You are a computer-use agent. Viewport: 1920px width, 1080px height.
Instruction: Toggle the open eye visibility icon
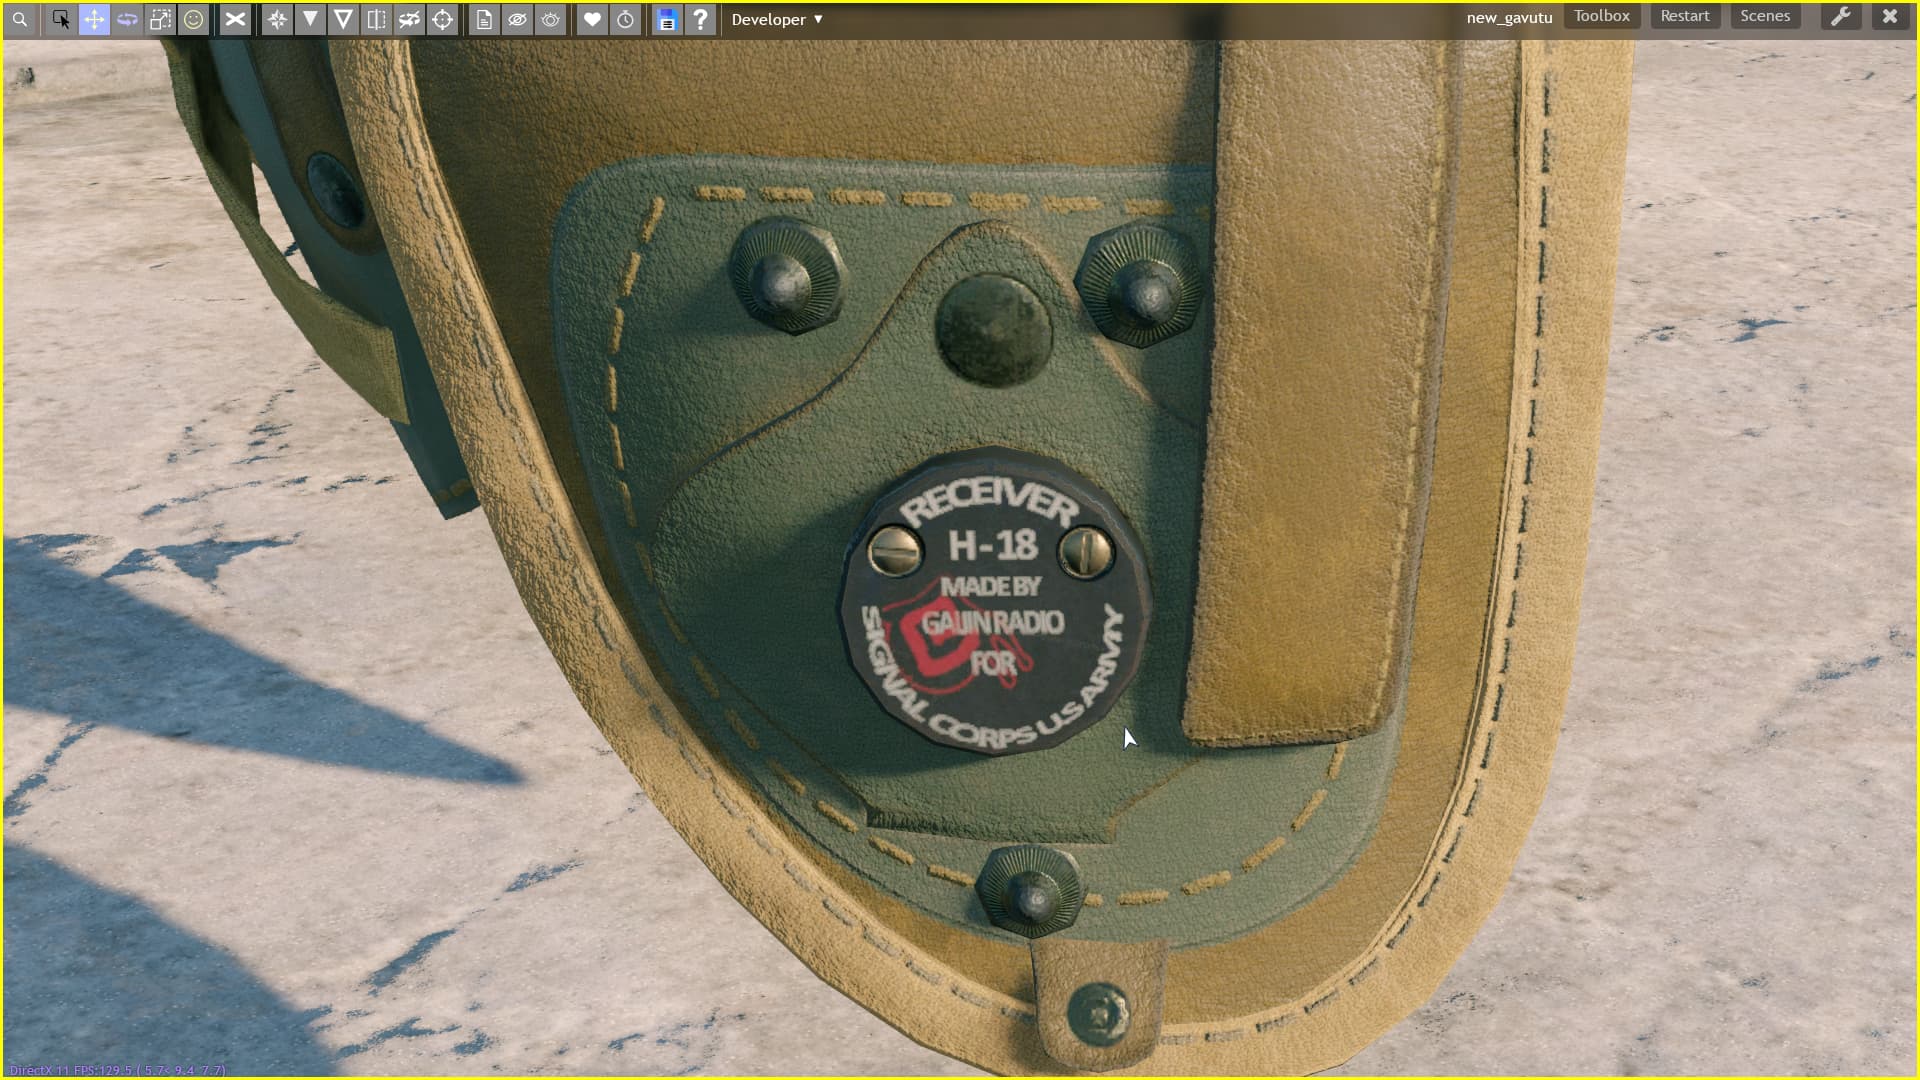pyautogui.click(x=550, y=19)
